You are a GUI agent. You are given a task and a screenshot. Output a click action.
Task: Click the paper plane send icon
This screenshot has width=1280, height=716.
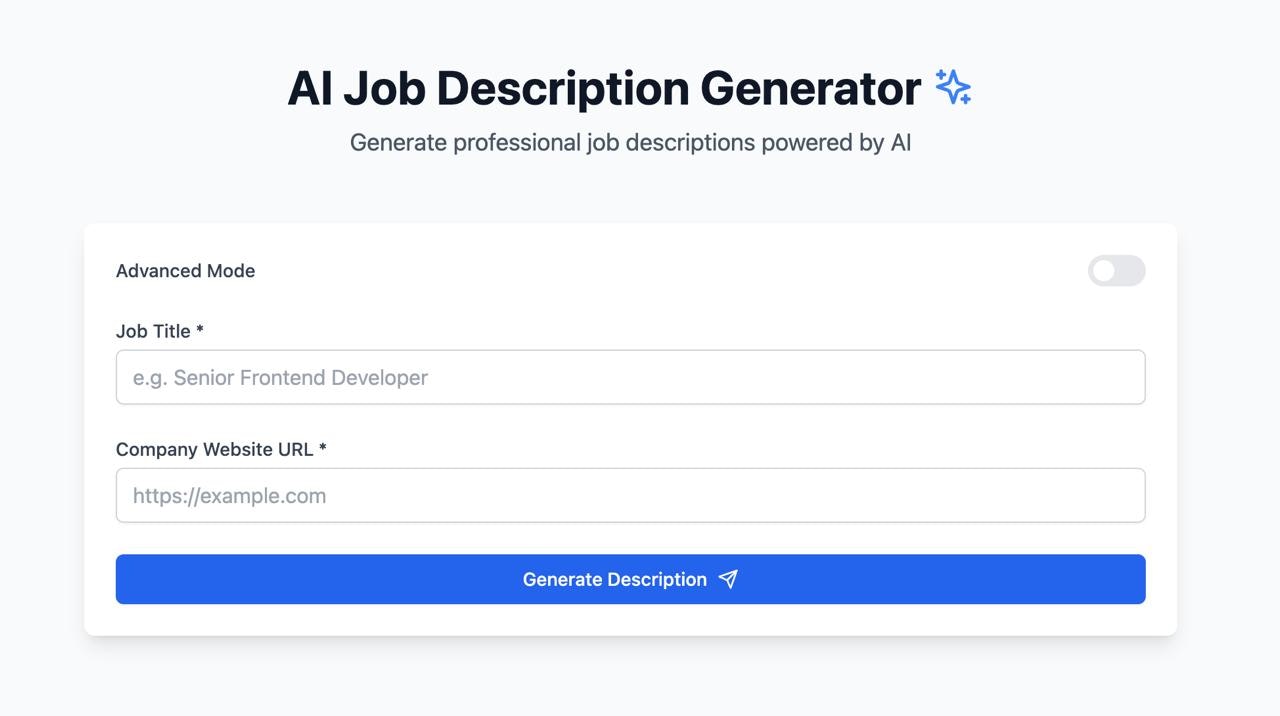(x=728, y=579)
